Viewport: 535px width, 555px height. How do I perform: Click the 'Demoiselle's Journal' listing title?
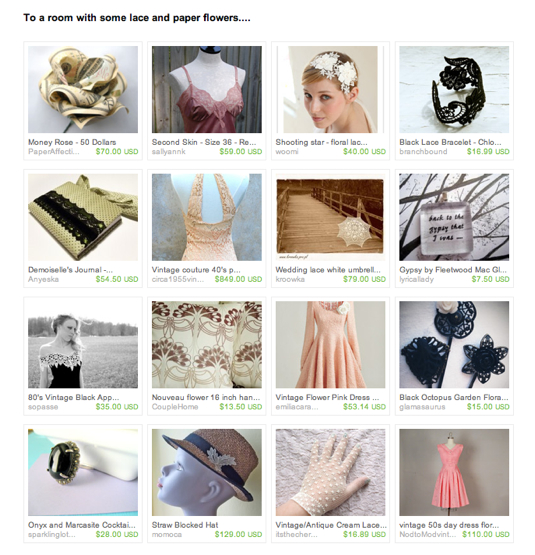tap(70, 270)
